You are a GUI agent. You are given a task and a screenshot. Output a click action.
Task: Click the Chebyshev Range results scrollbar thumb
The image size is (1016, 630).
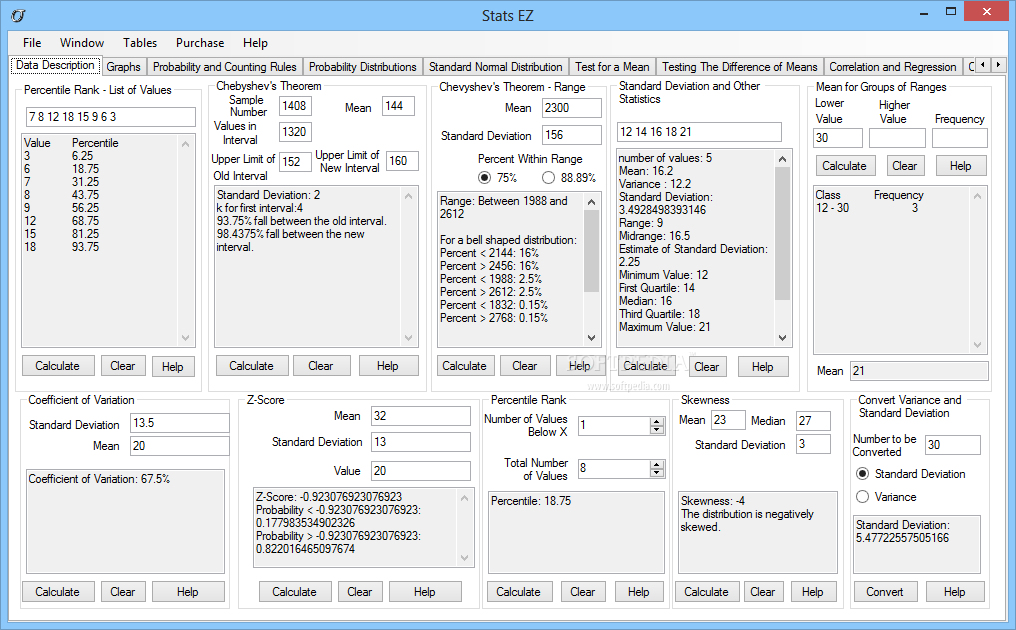point(591,251)
